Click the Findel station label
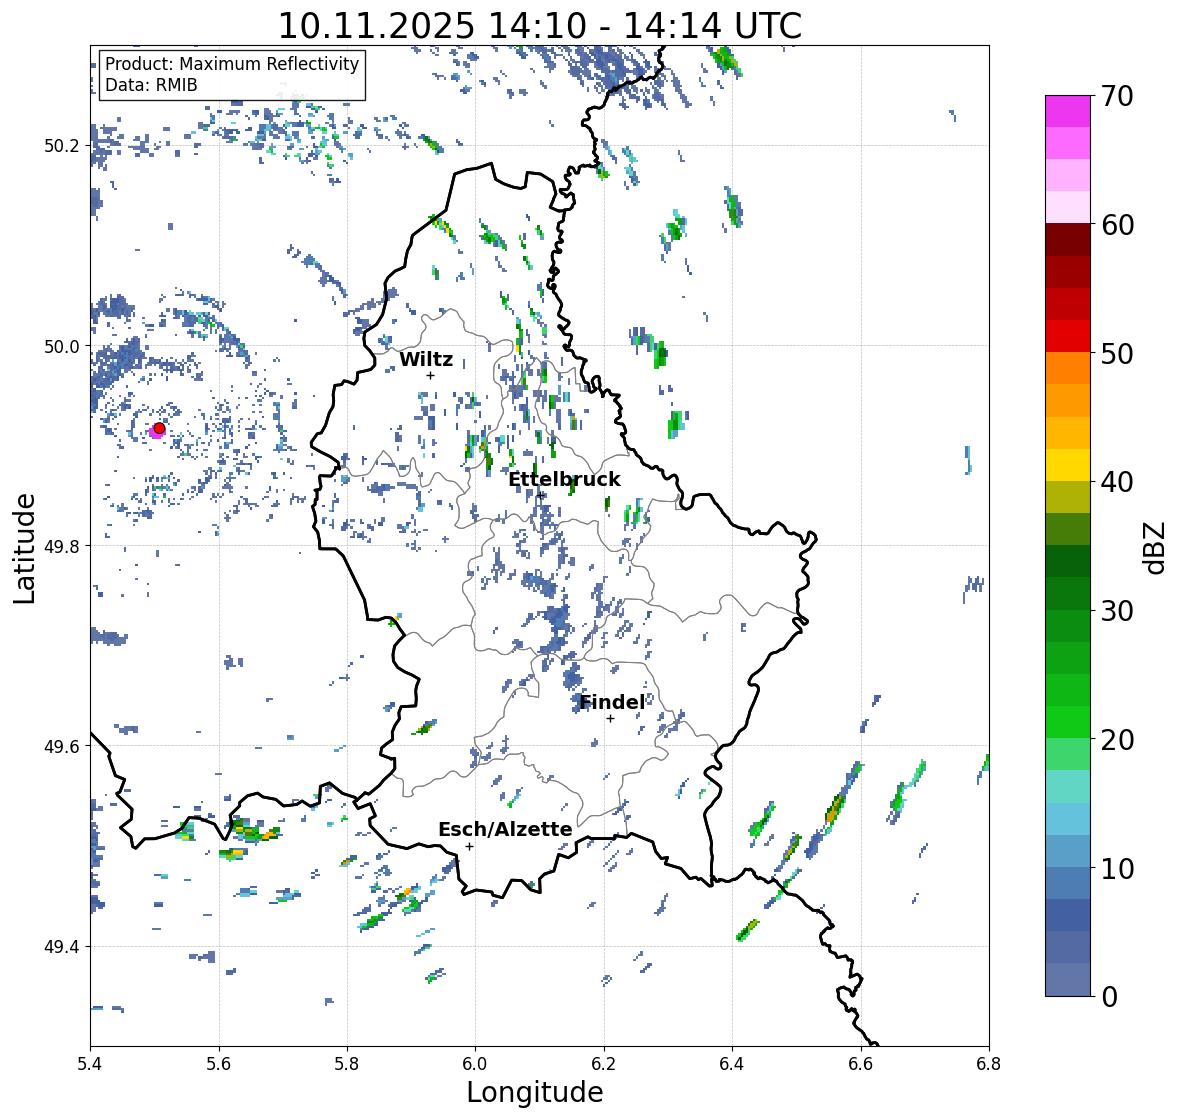Viewport: 1179px width, 1117px height. [612, 702]
